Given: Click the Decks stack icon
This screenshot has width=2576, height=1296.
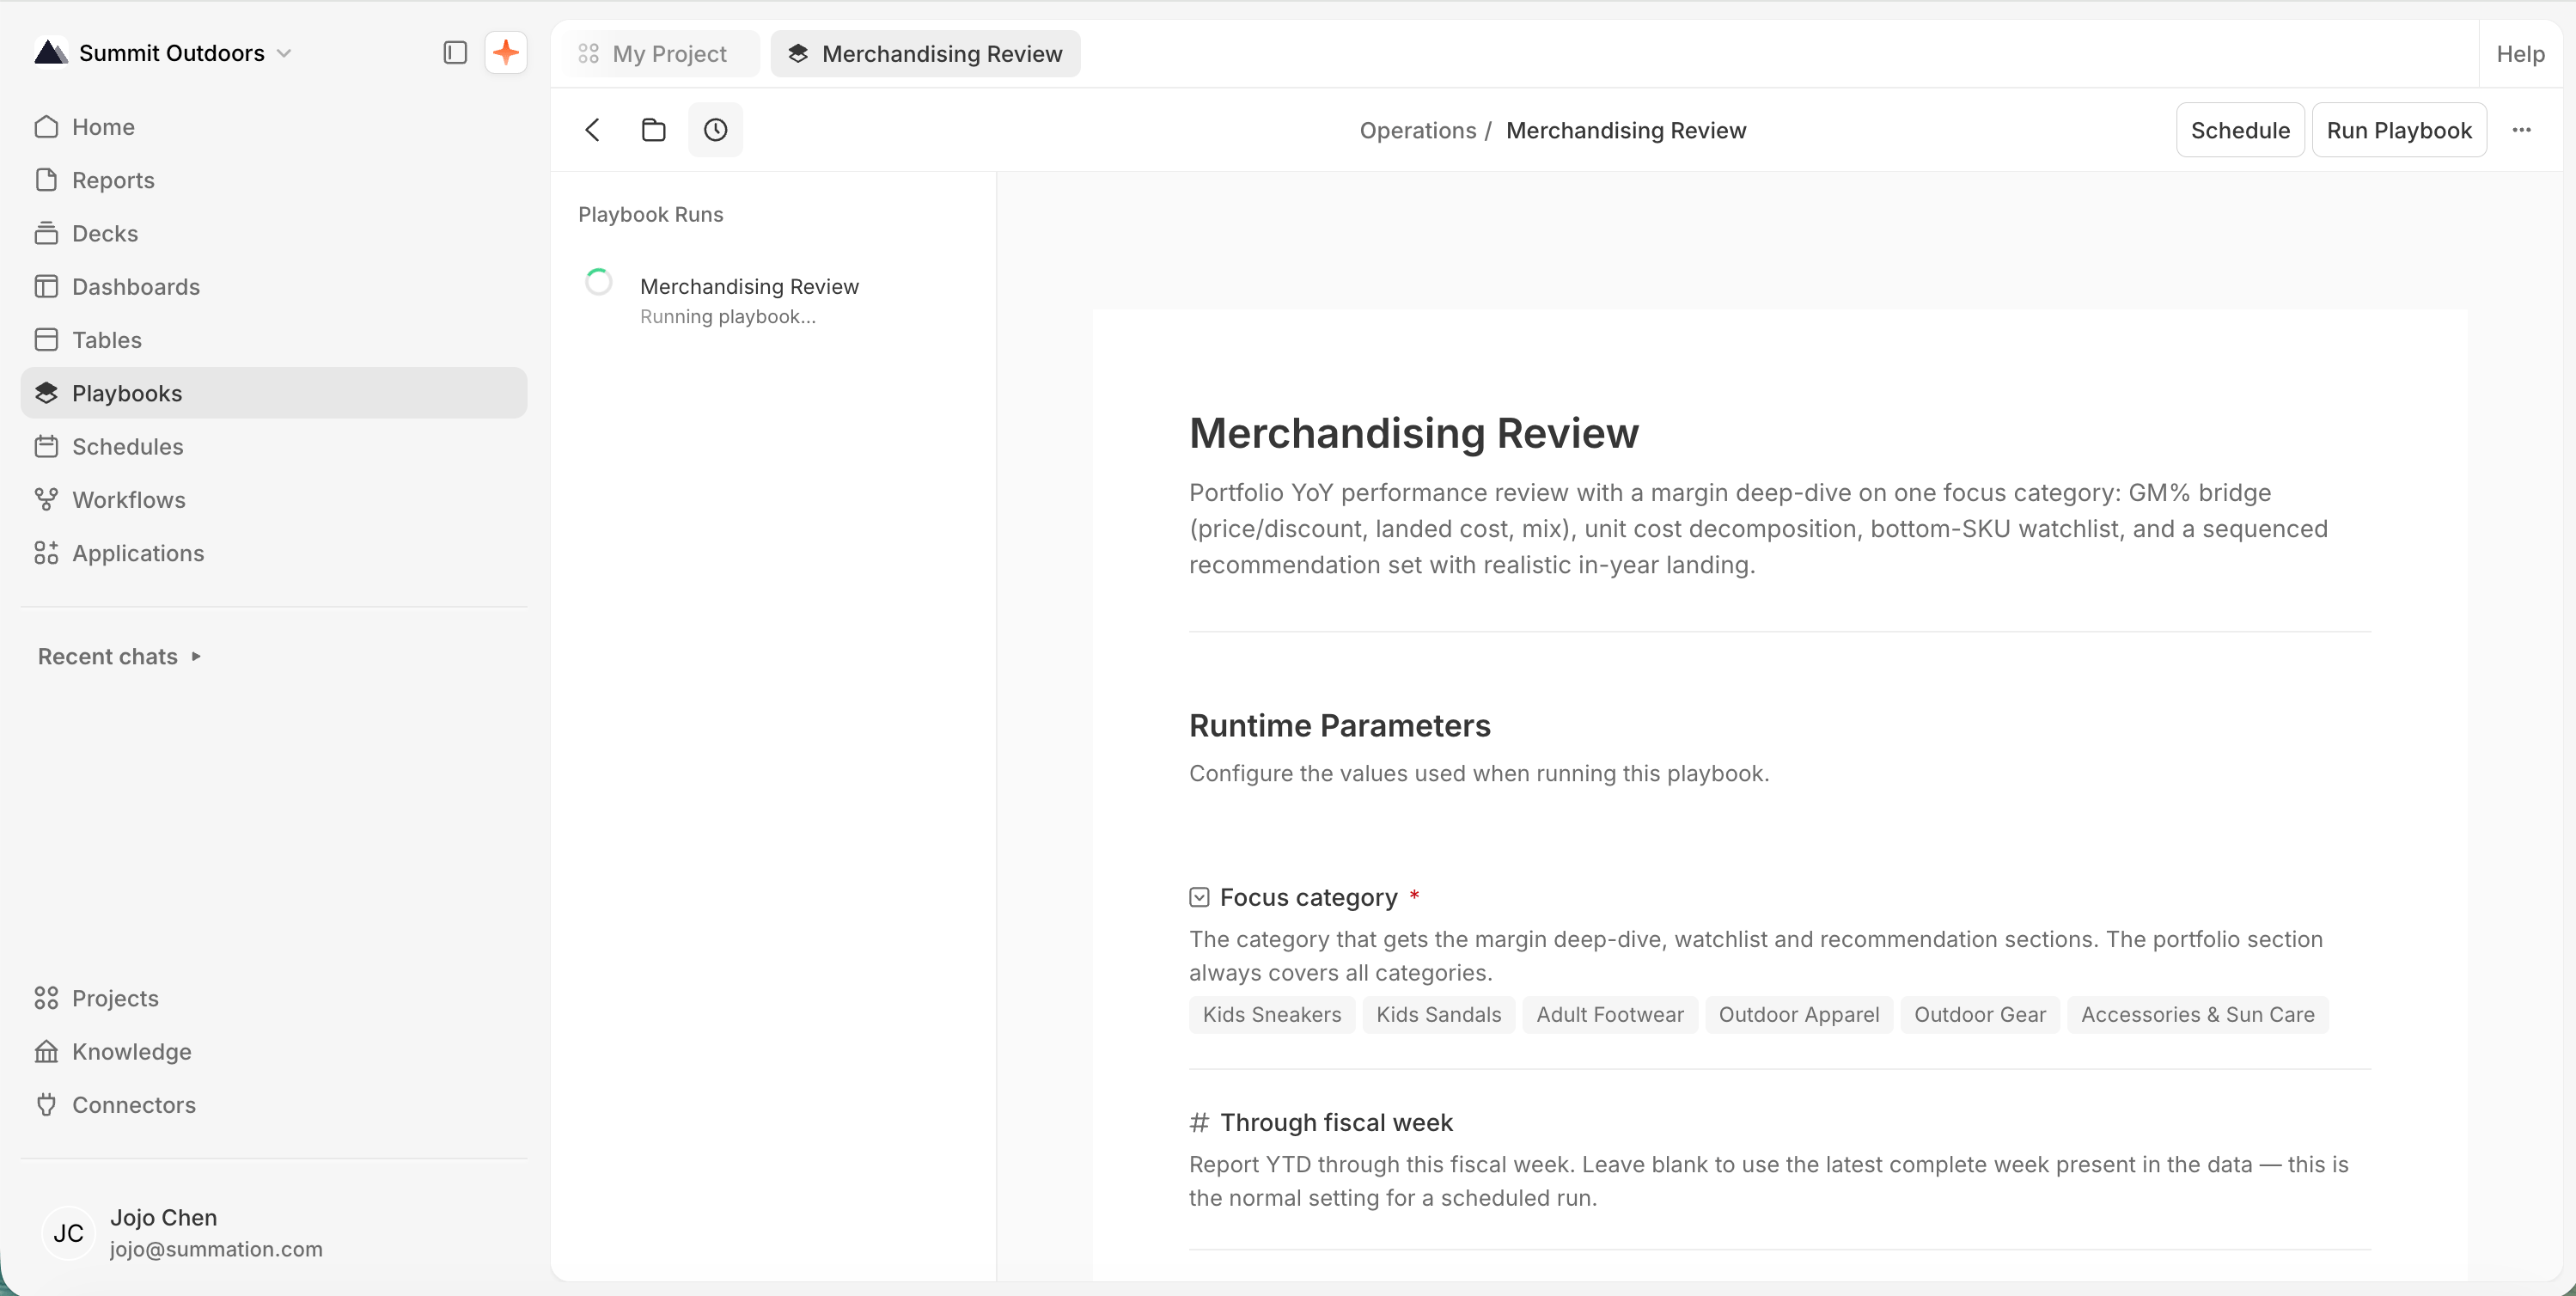Looking at the screenshot, I should click(46, 233).
